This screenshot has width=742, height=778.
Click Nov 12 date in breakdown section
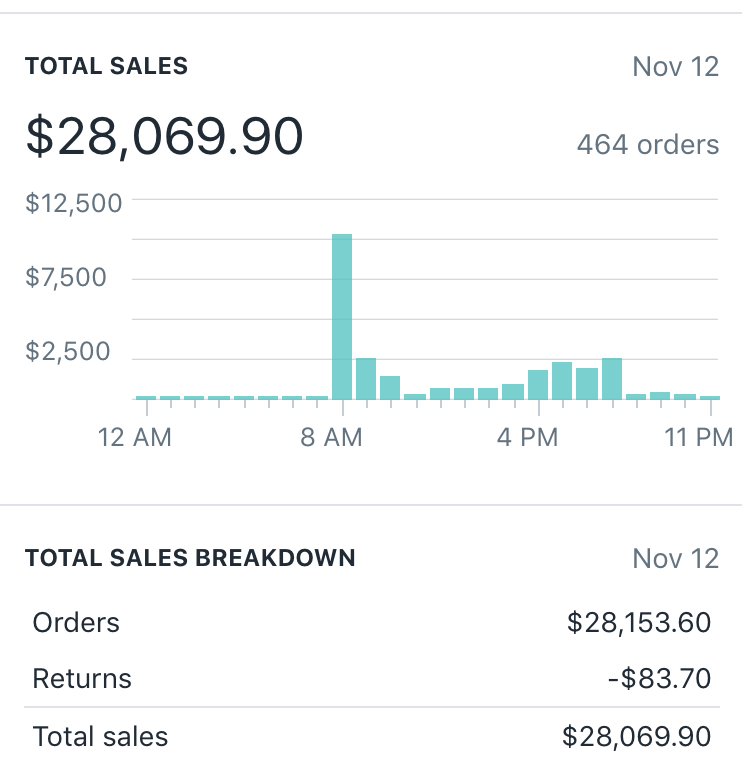click(x=675, y=558)
